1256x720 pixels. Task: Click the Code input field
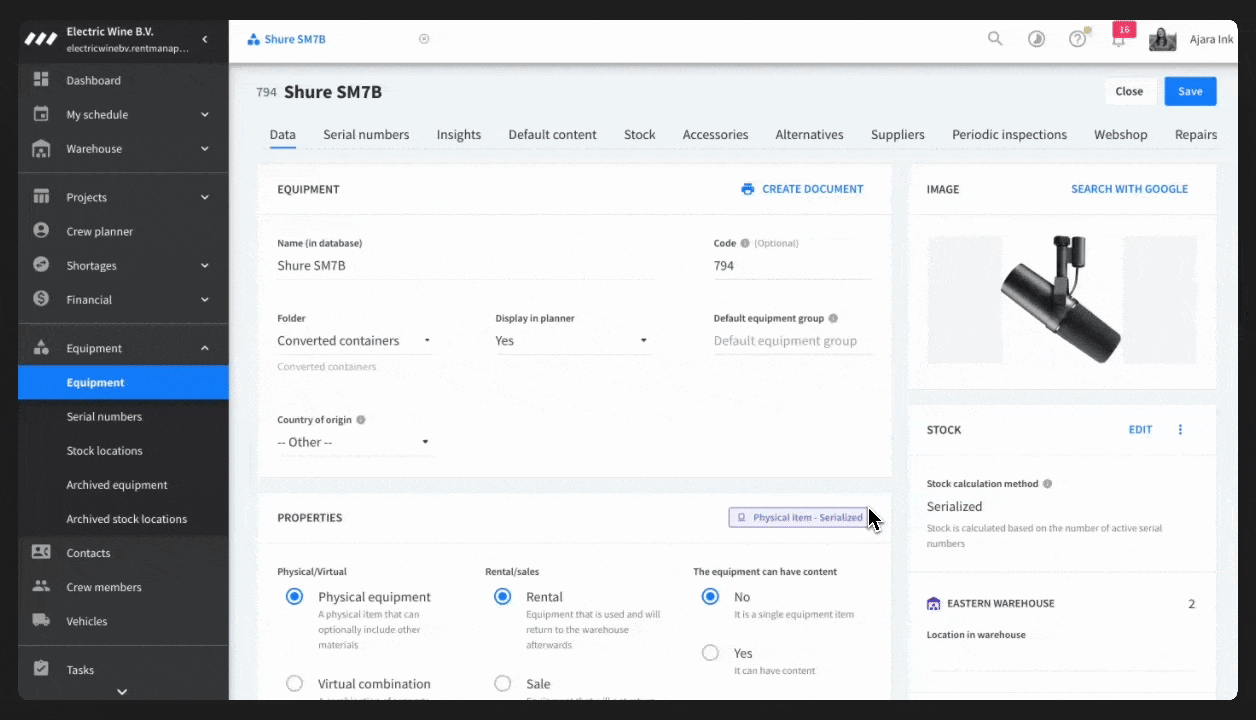pos(792,266)
